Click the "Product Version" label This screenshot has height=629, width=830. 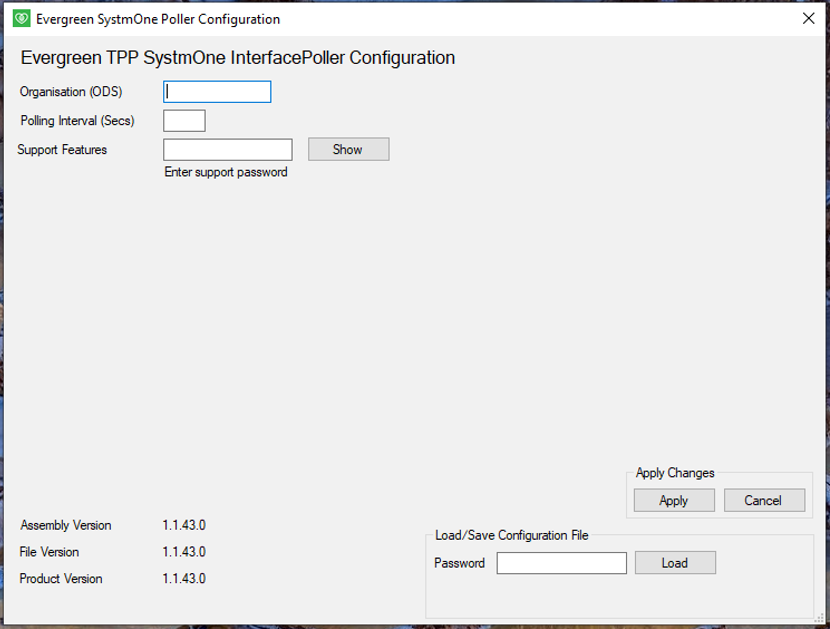(61, 579)
